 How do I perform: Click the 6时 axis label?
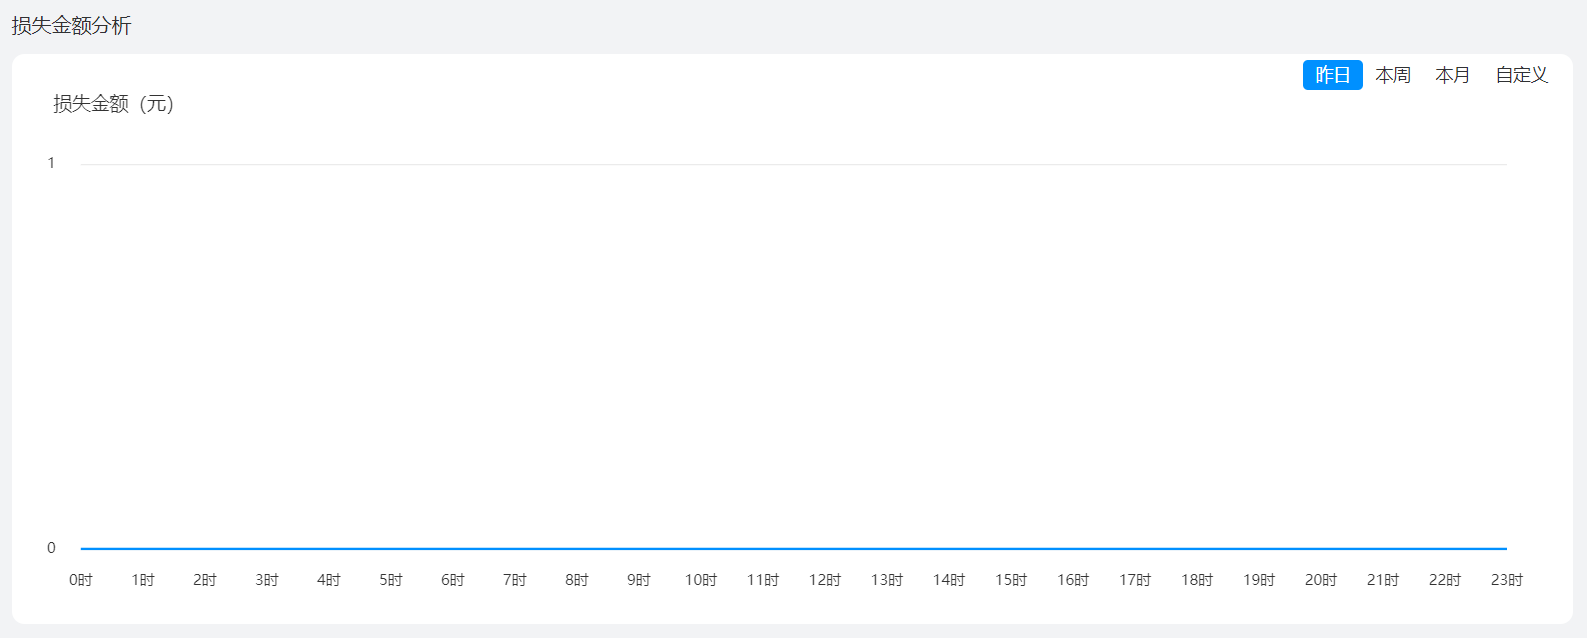[453, 580]
